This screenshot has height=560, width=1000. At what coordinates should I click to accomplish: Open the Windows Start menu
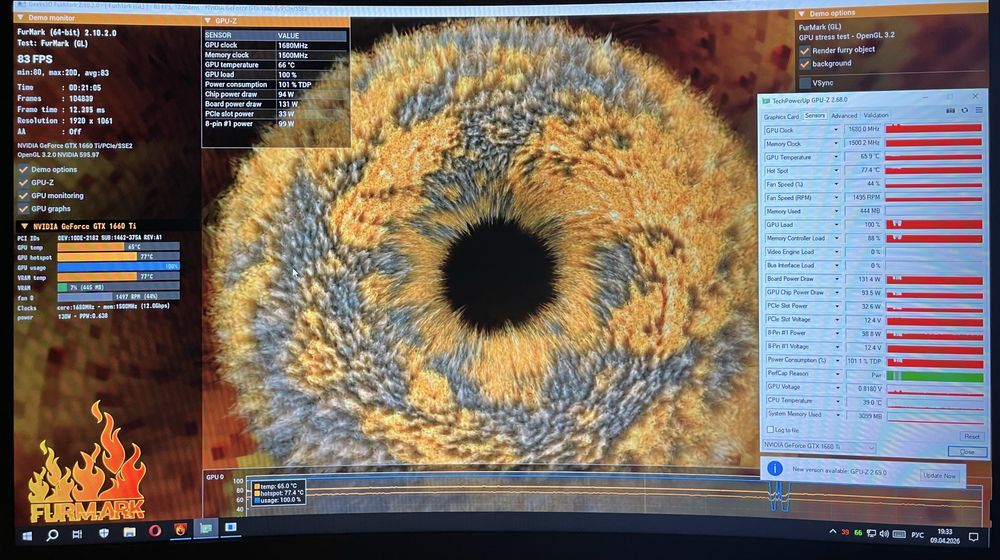coord(27,536)
